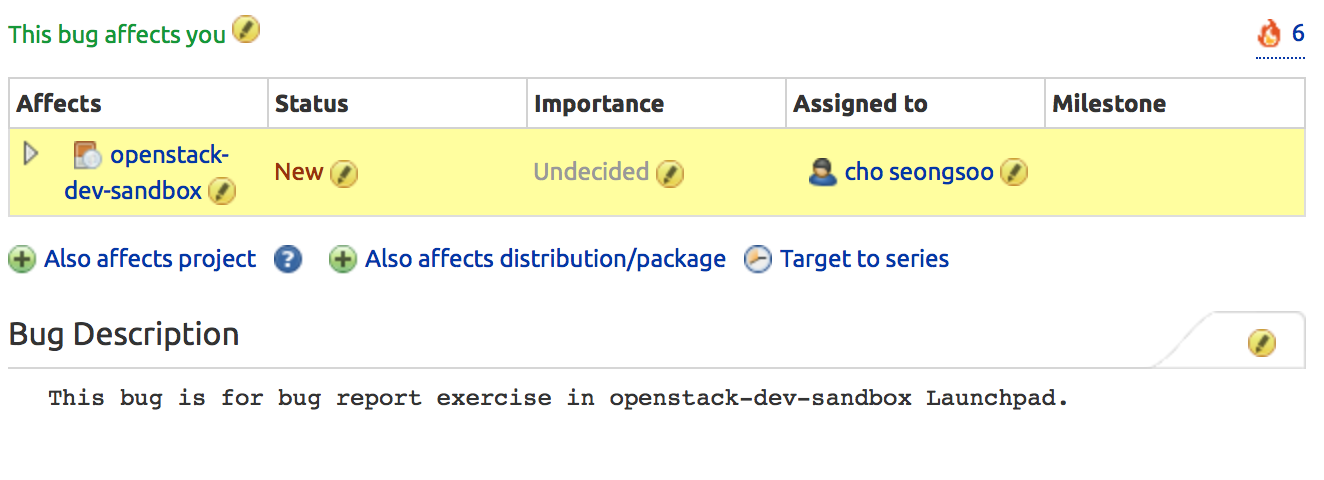
Task: Click the Target to series link
Action: pyautogui.click(x=864, y=259)
